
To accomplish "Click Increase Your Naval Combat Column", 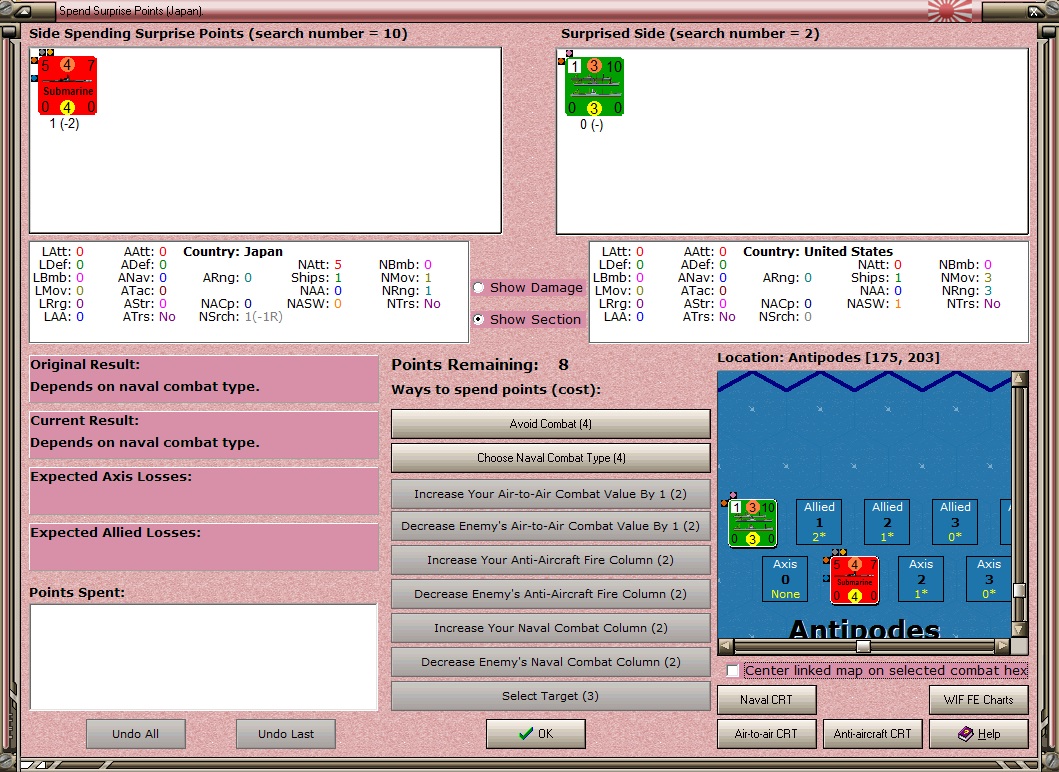I will [550, 628].
